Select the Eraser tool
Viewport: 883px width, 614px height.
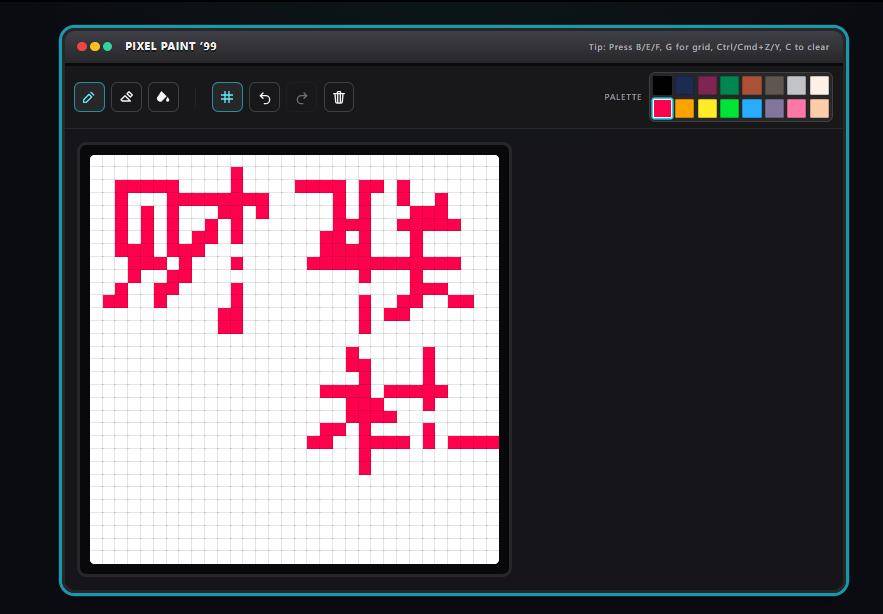click(x=126, y=97)
